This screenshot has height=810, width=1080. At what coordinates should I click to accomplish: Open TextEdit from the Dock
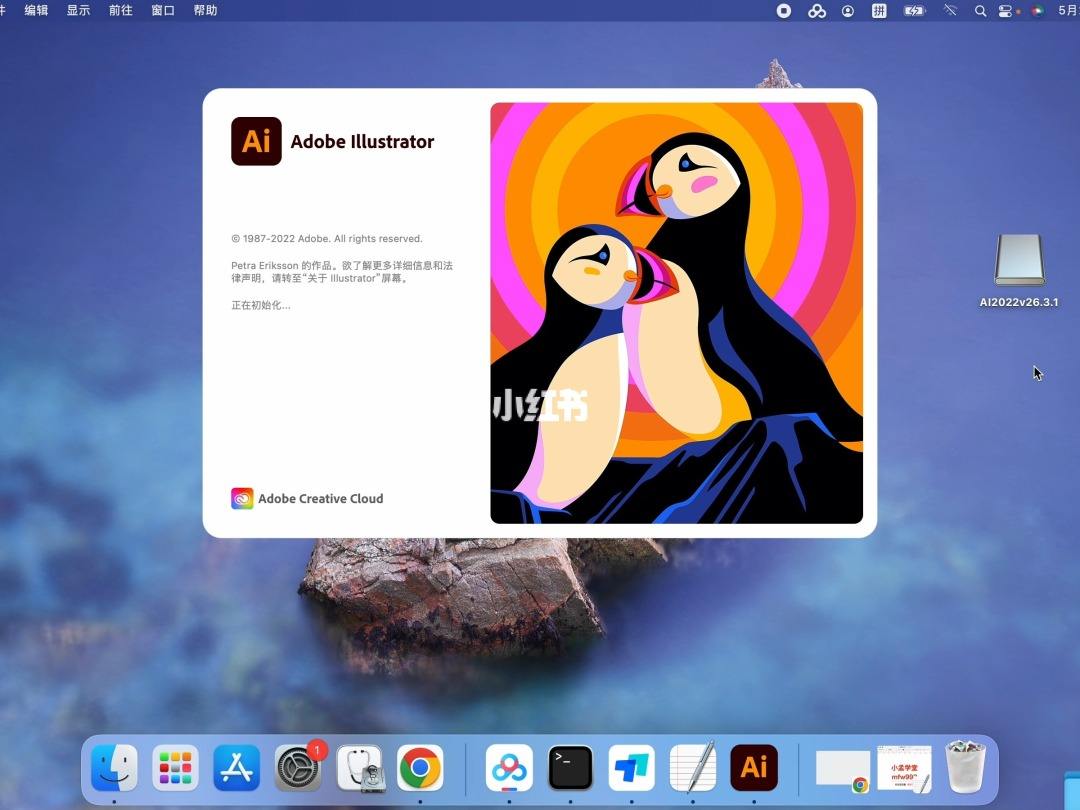[693, 767]
